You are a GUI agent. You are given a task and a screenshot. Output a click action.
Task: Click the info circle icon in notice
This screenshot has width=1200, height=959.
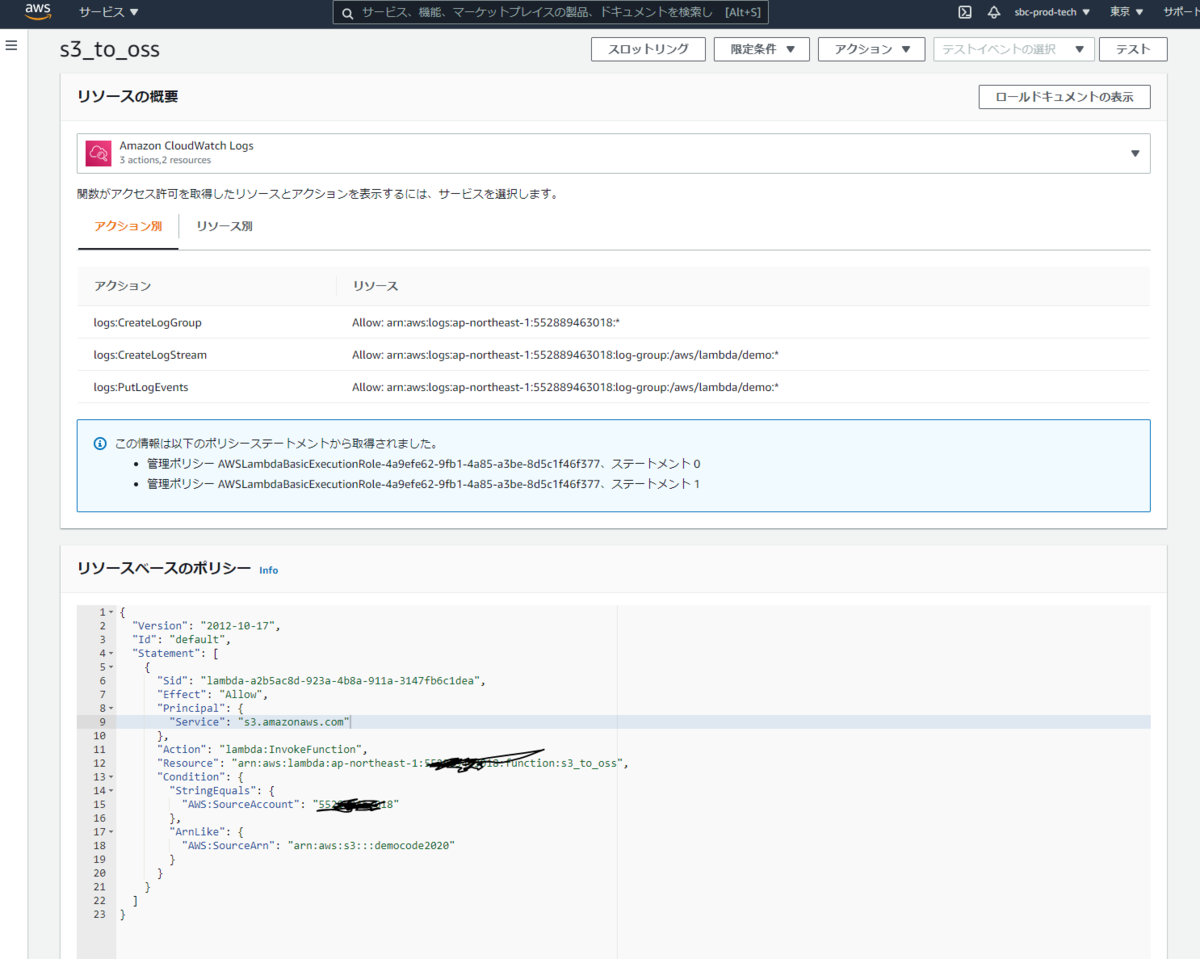click(100, 443)
